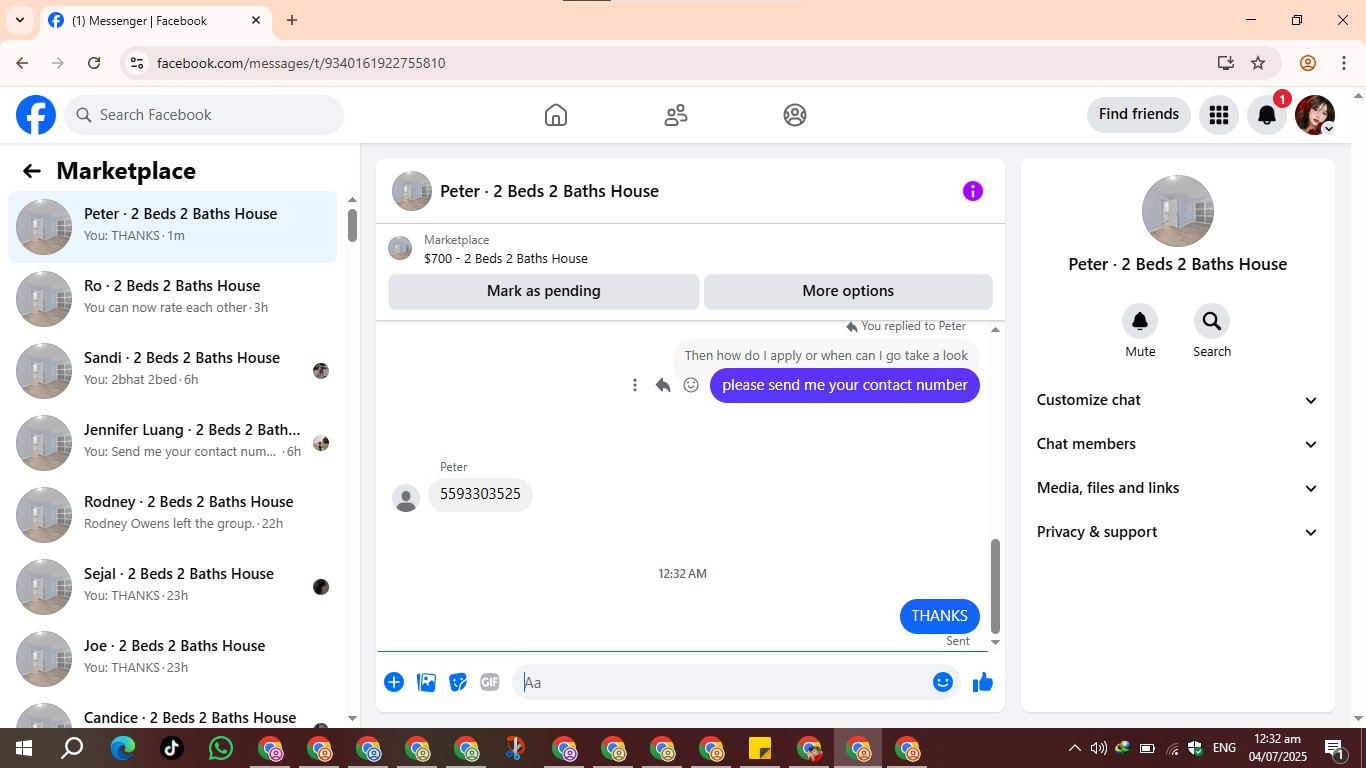Open the Home feed icon
The image size is (1366, 768).
[x=556, y=115]
